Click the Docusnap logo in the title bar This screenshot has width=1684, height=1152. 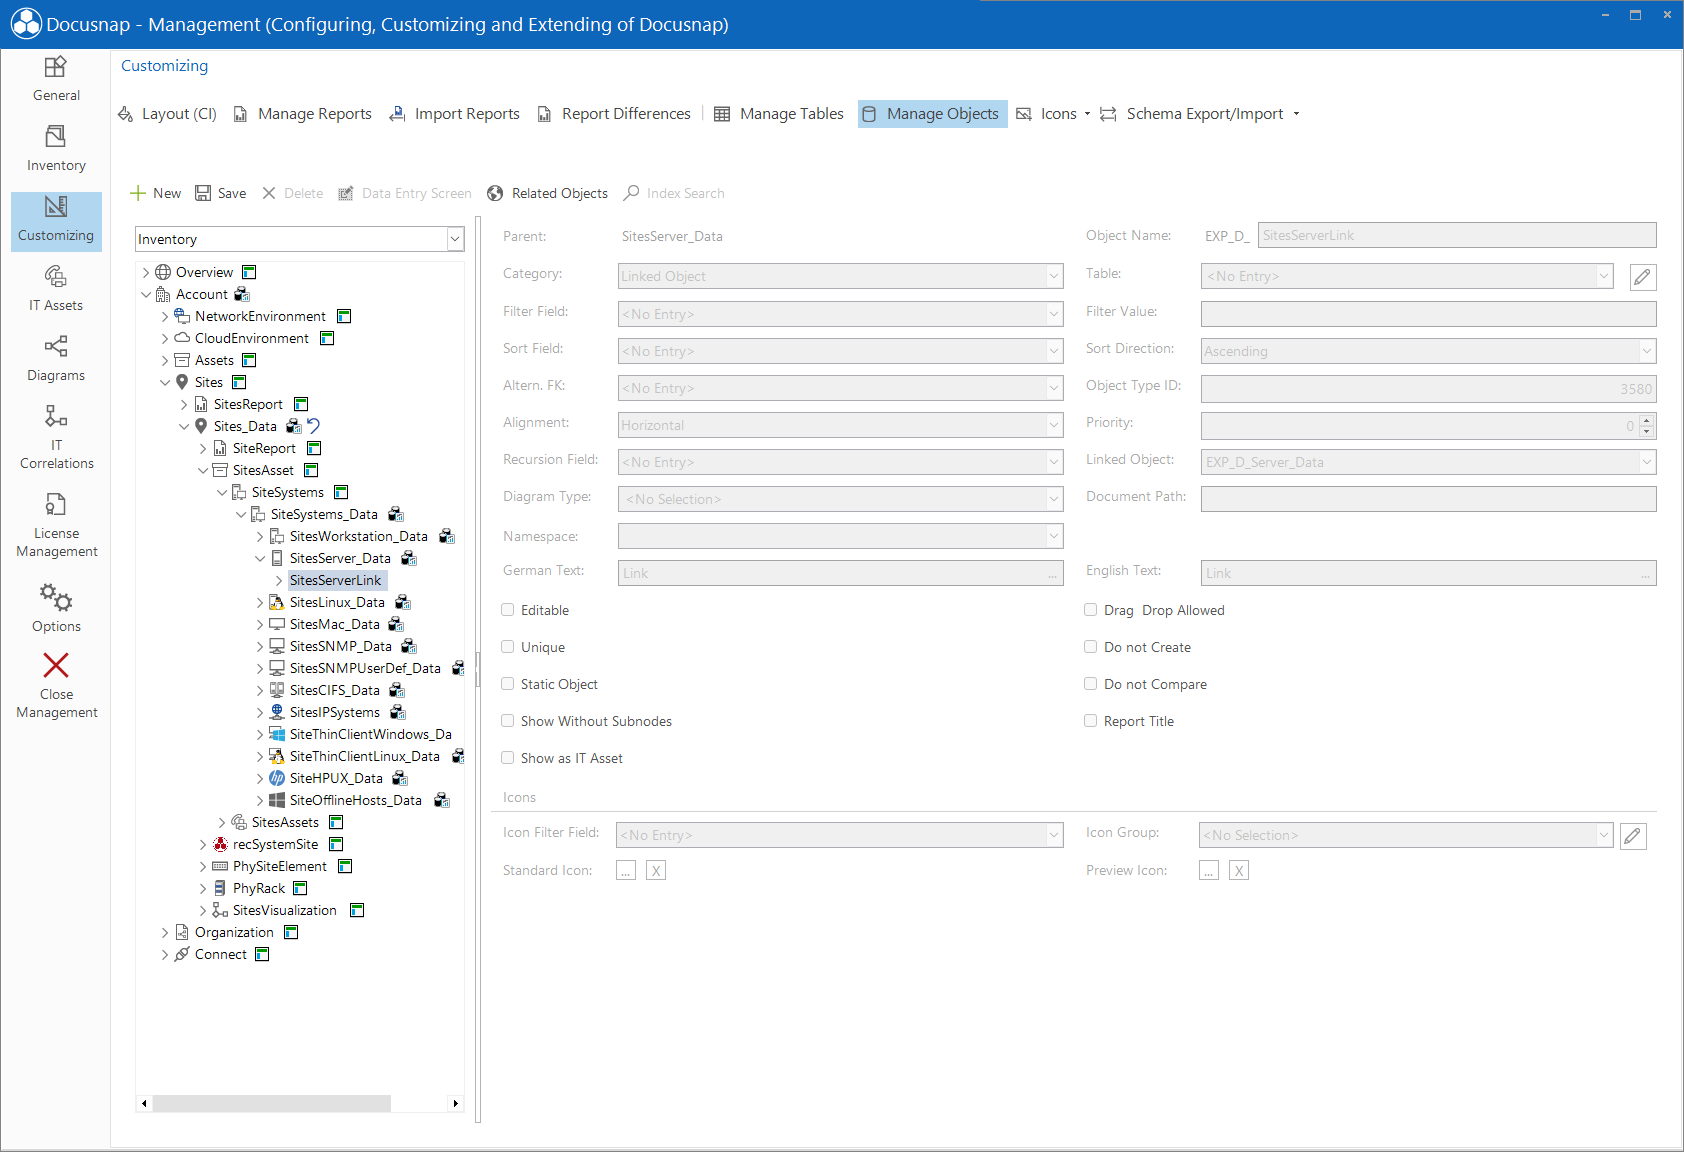coord(26,24)
